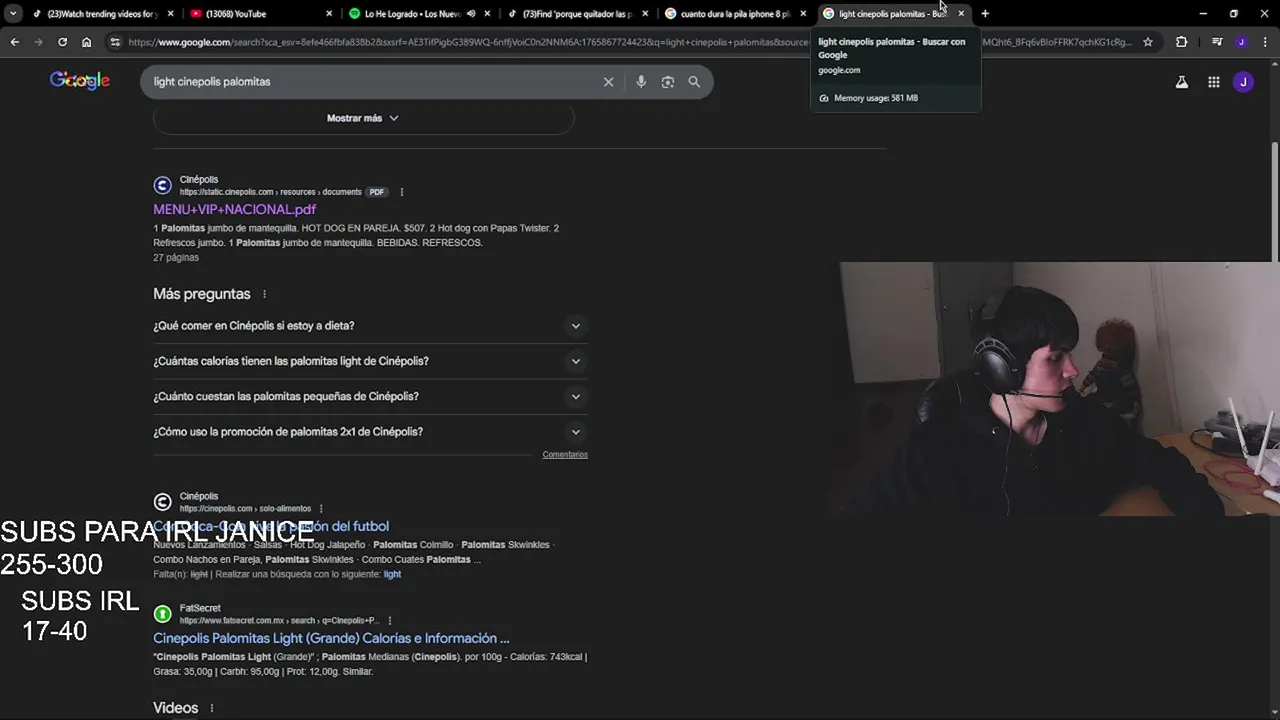Expand the palomitas light calorías question
This screenshot has height=720, width=1280.
click(x=370, y=361)
